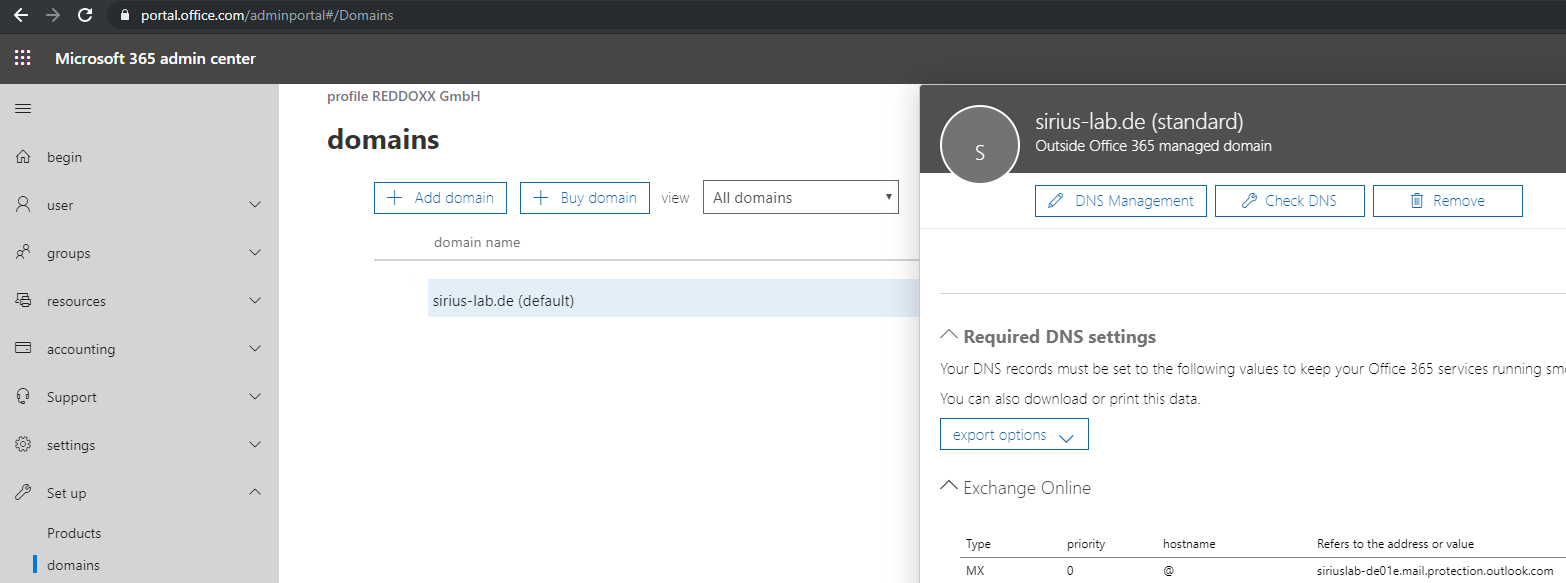The height and width of the screenshot is (583, 1566).
Task: Click the pencil icon on DNS Management
Action: (x=1056, y=200)
